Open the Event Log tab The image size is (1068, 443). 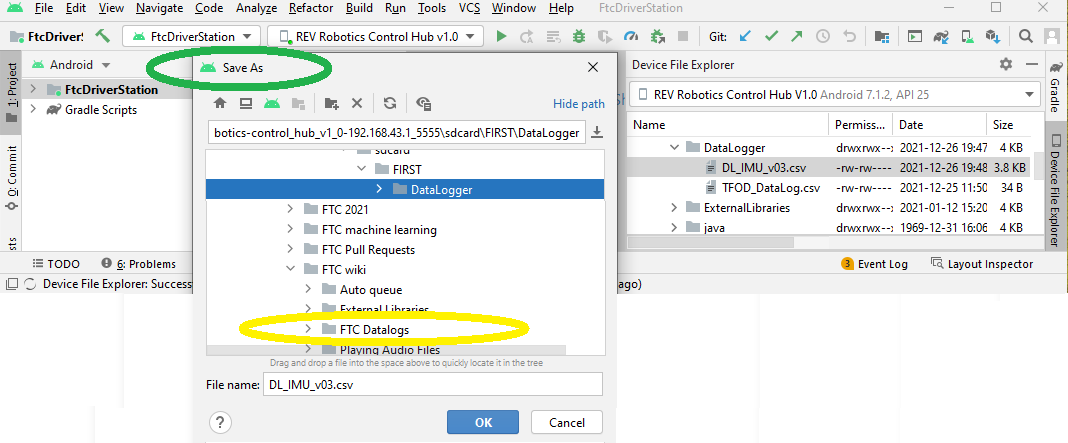click(x=875, y=264)
